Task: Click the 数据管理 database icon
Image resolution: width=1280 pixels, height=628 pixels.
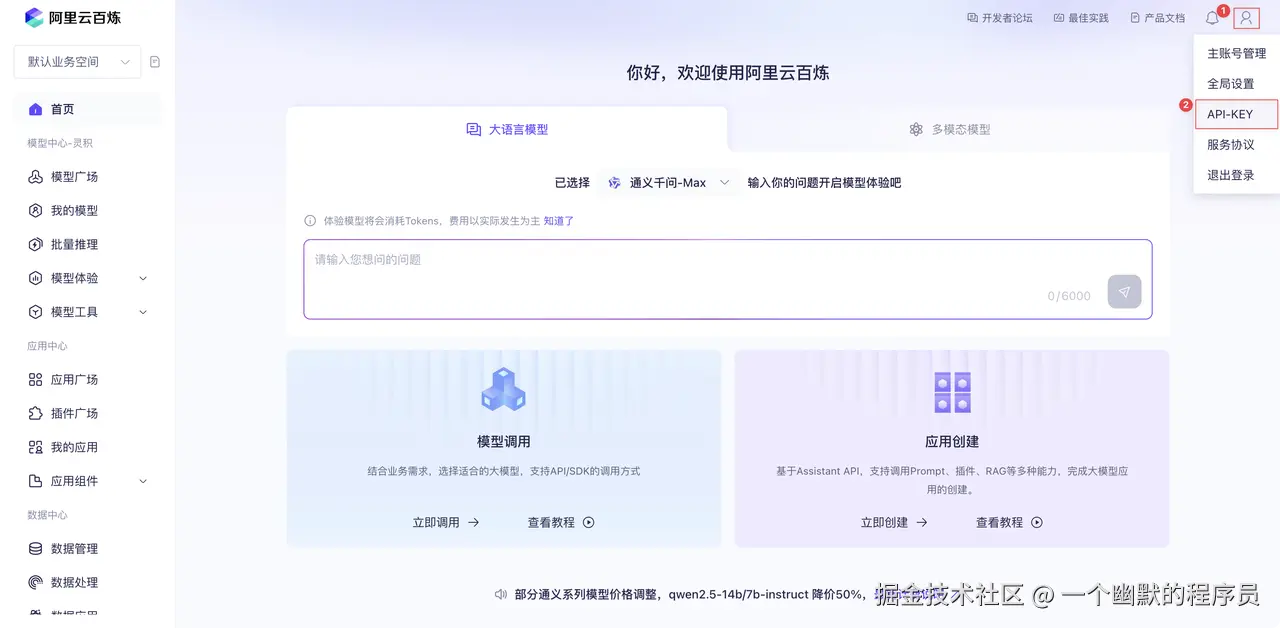Action: (x=35, y=549)
